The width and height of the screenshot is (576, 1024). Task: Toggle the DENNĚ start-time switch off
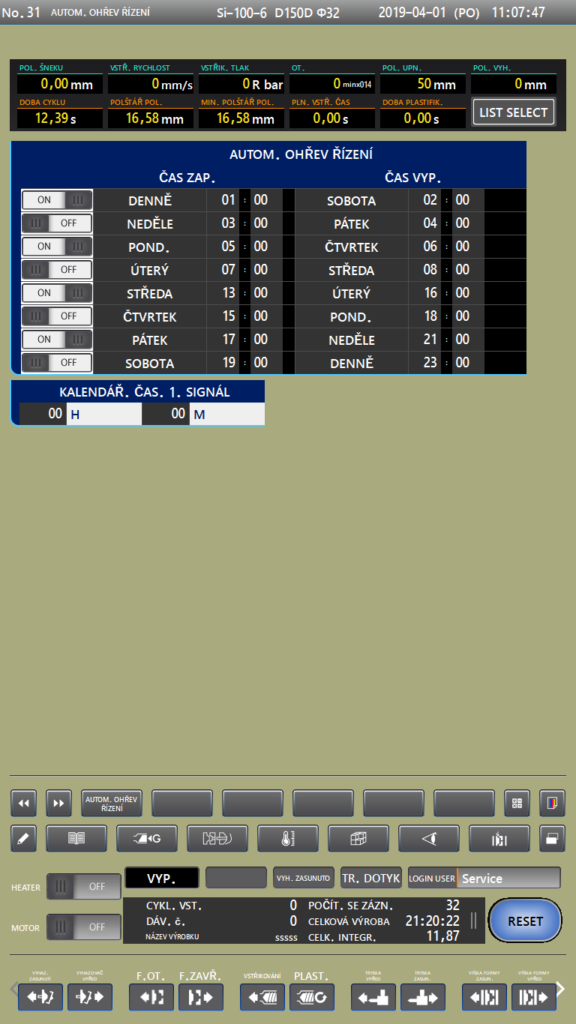[x=57, y=200]
